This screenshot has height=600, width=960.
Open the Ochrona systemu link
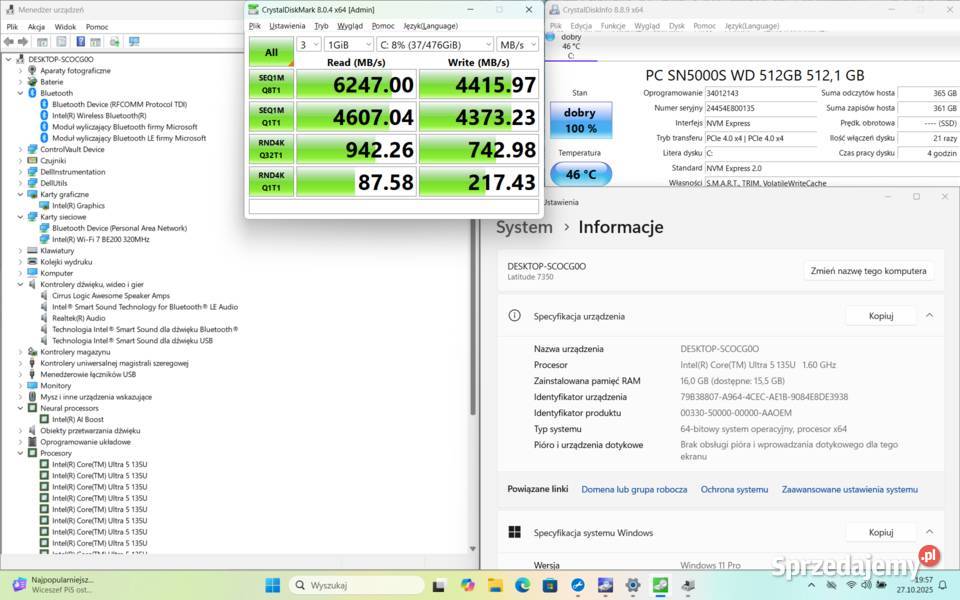pyautogui.click(x=734, y=489)
